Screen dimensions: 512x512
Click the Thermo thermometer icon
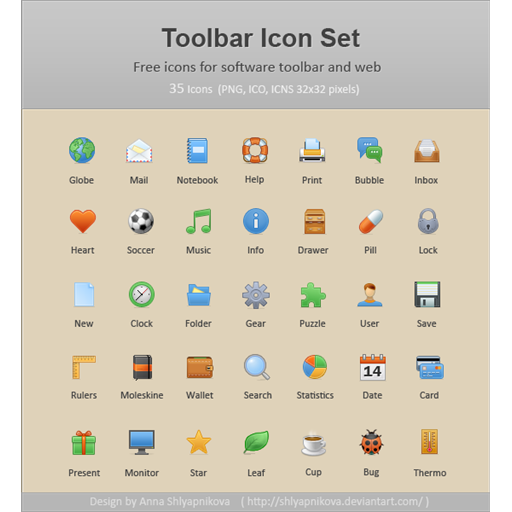(429, 442)
